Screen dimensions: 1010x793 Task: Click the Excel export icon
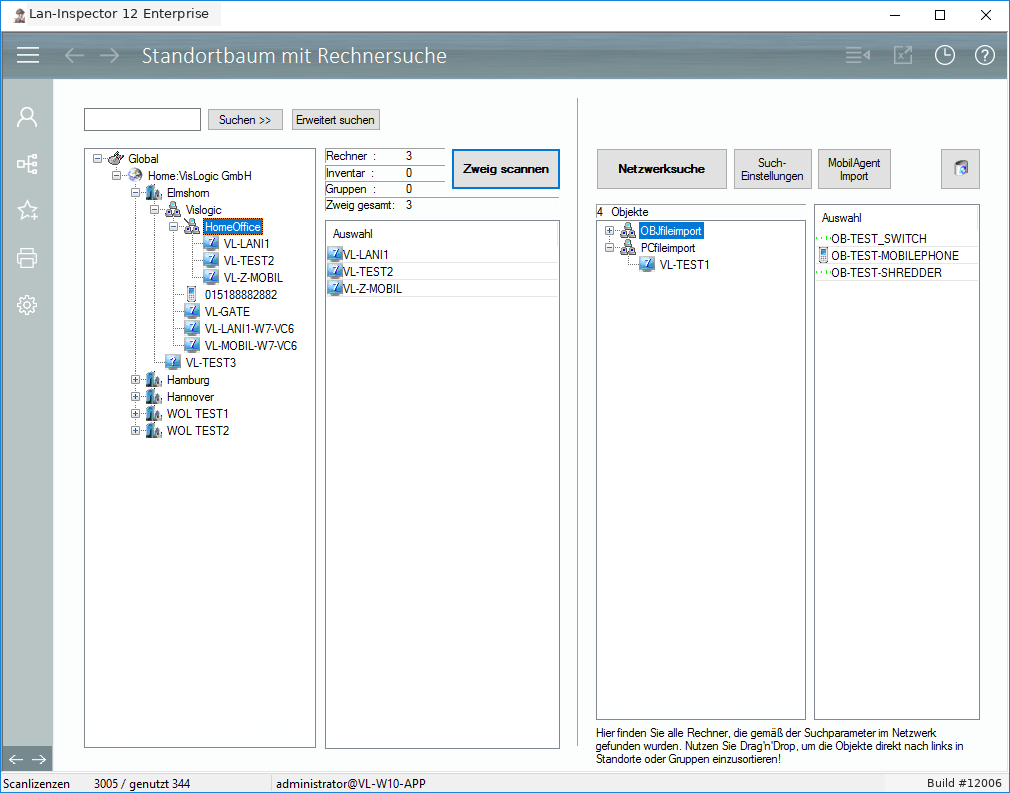tap(902, 55)
